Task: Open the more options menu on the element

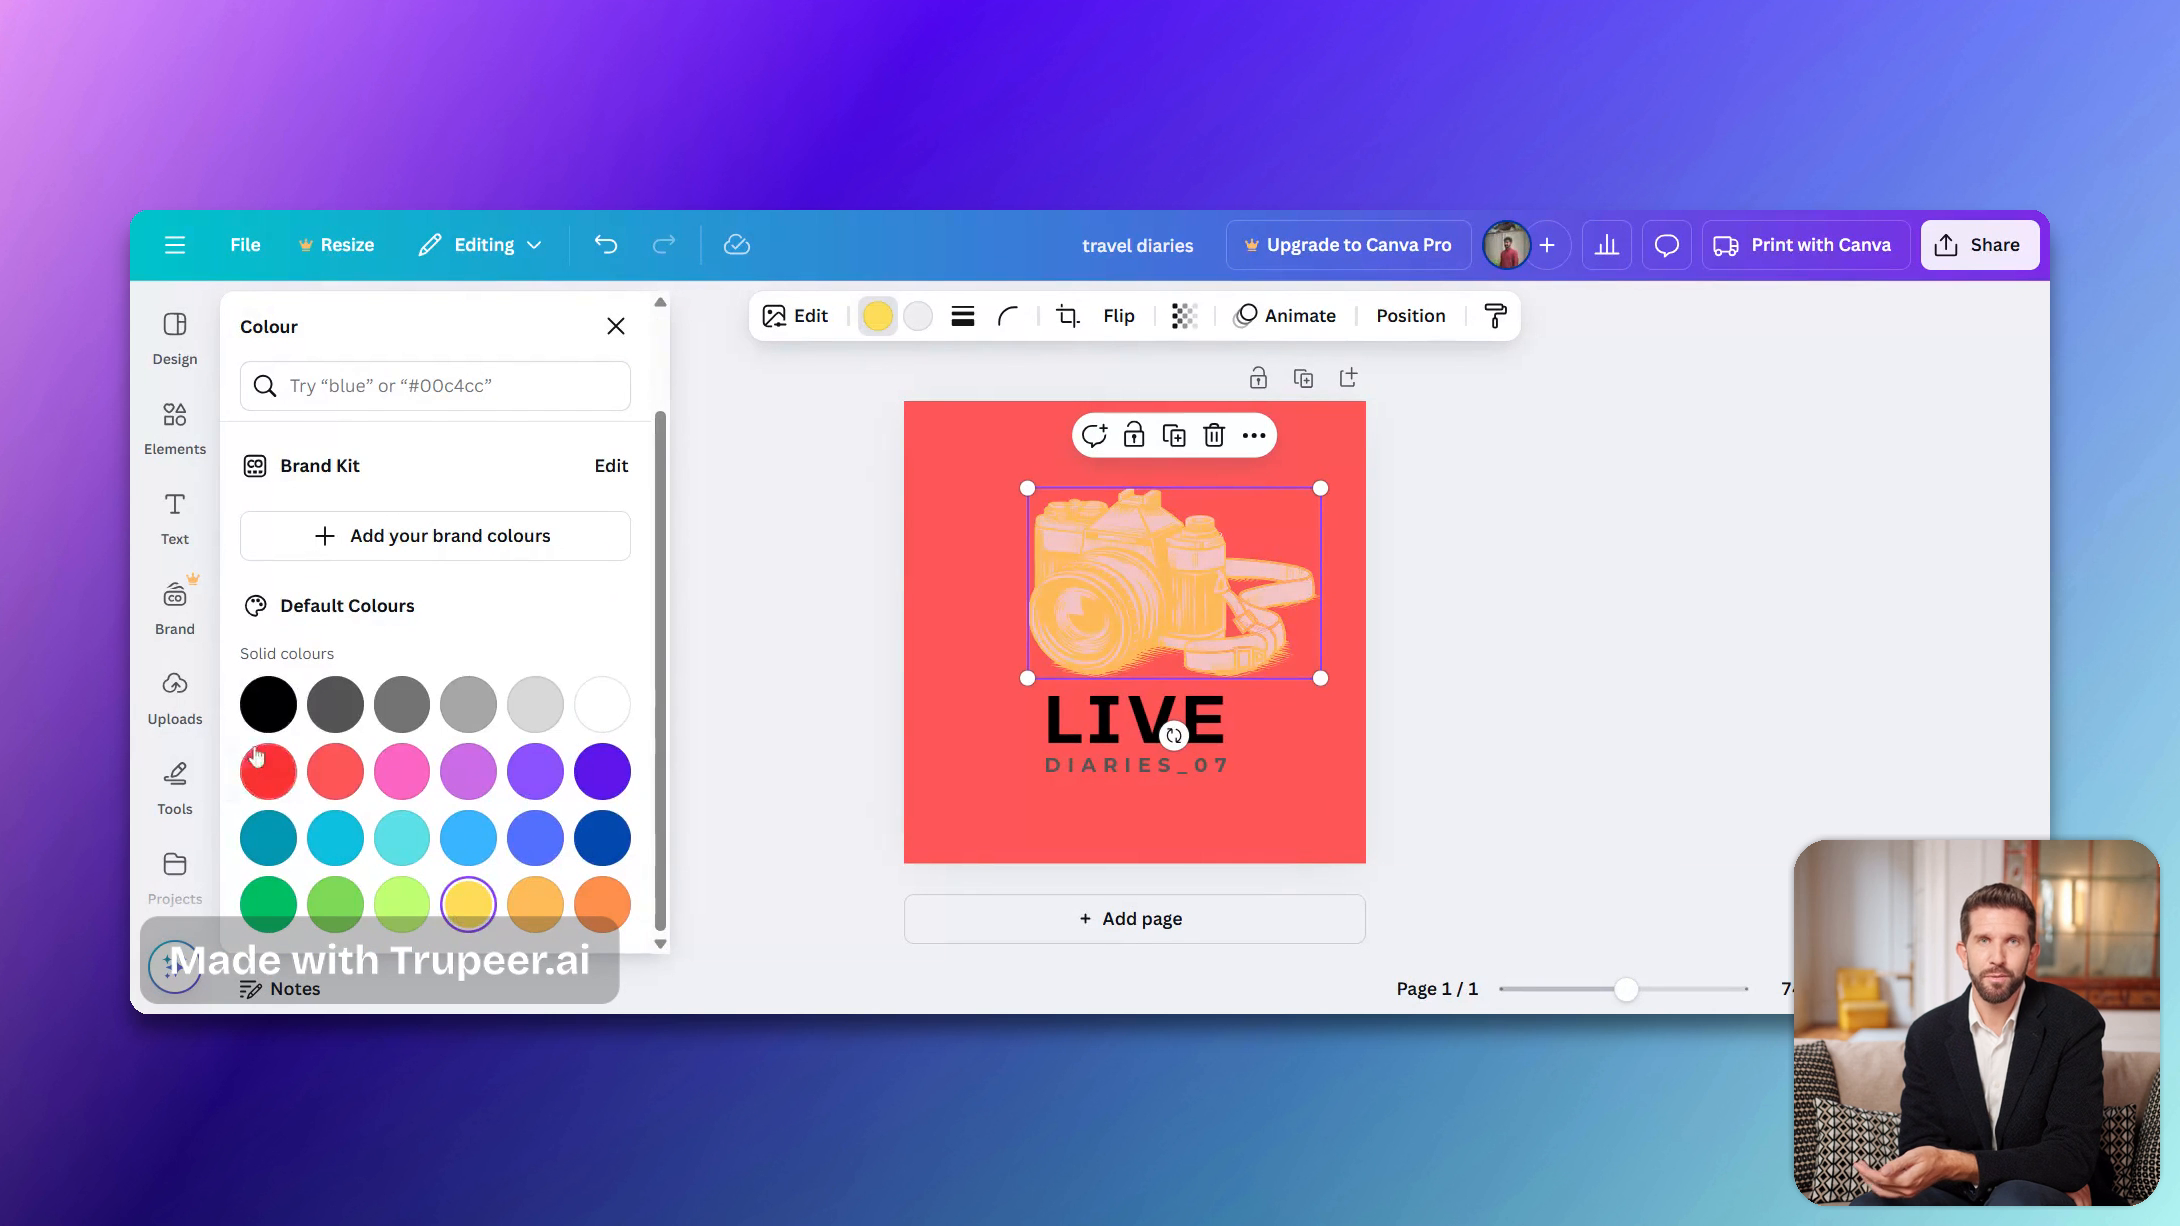Action: tap(1254, 435)
